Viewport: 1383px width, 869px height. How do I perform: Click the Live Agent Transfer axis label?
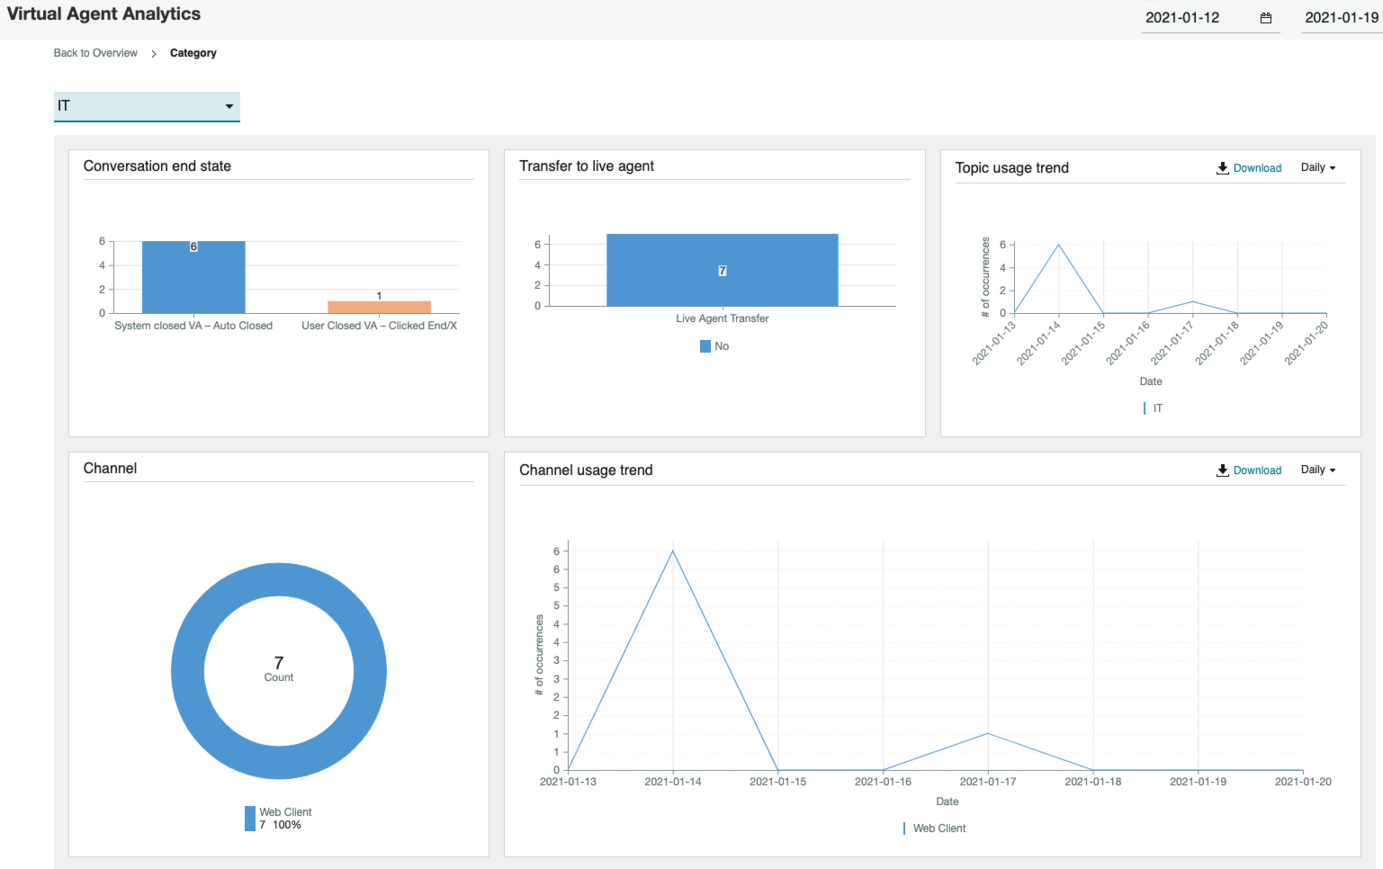coord(722,319)
